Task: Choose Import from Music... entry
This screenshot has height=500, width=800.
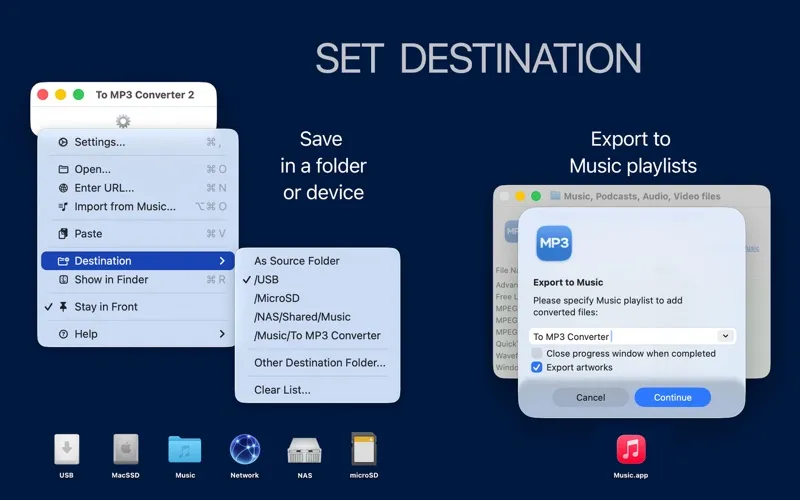Action: 138,207
